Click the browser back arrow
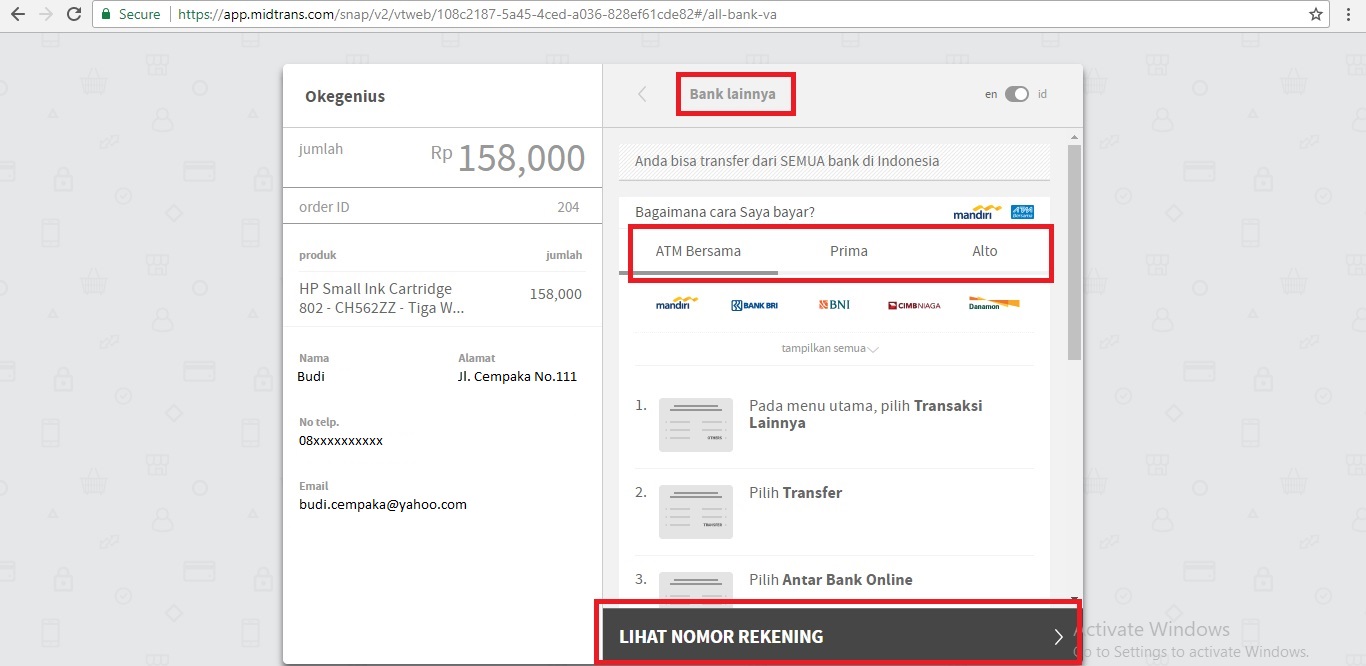The width and height of the screenshot is (1366, 666). coord(17,15)
